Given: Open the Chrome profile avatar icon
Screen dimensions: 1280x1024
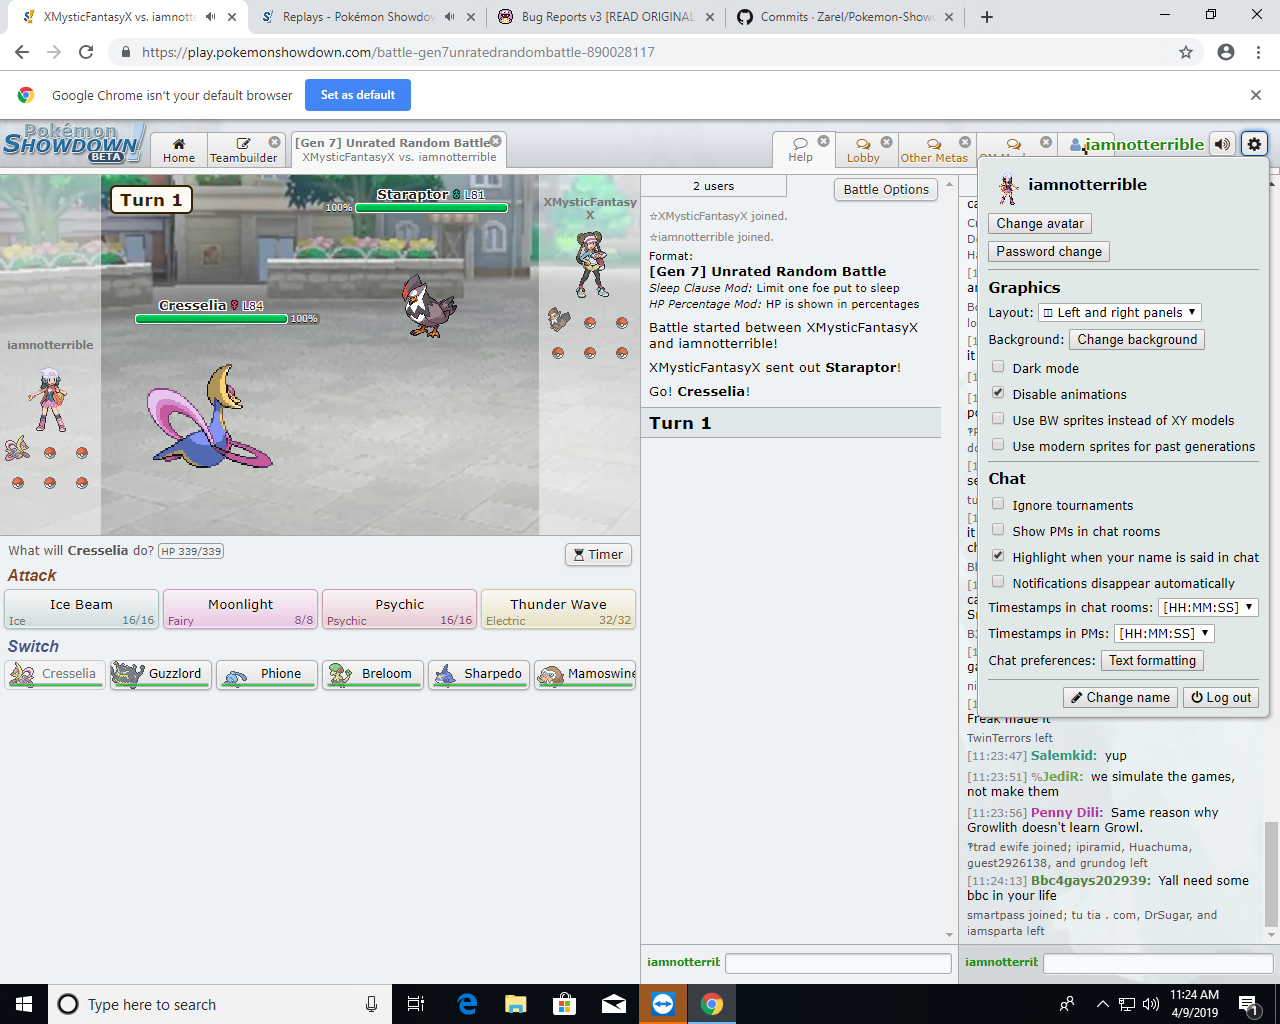Looking at the screenshot, I should tap(1226, 52).
